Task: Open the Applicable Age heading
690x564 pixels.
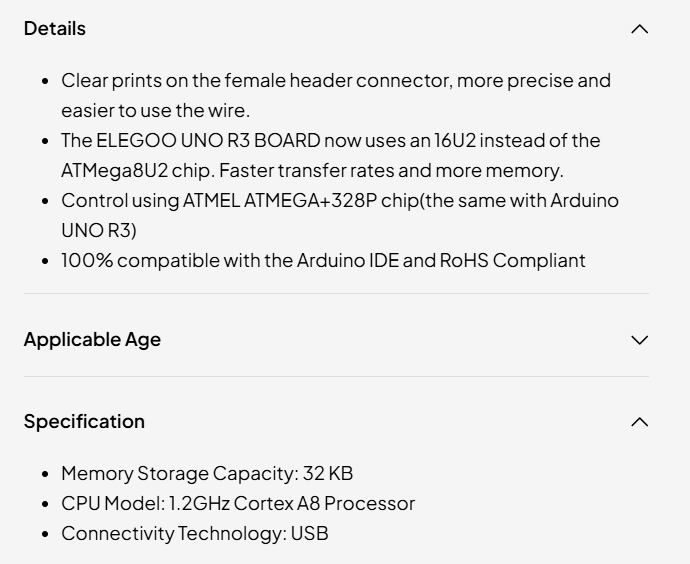Action: click(x=92, y=339)
